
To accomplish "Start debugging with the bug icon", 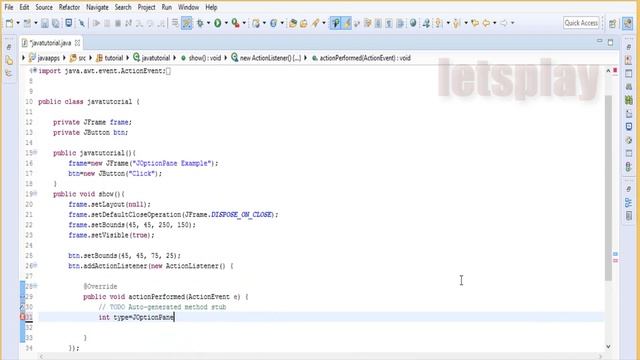I will (200, 23).
